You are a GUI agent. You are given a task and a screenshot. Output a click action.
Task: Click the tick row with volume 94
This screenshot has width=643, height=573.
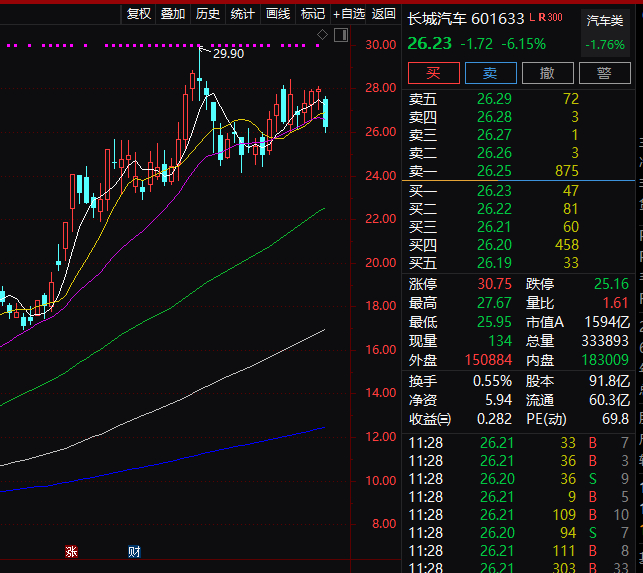tap(519, 533)
